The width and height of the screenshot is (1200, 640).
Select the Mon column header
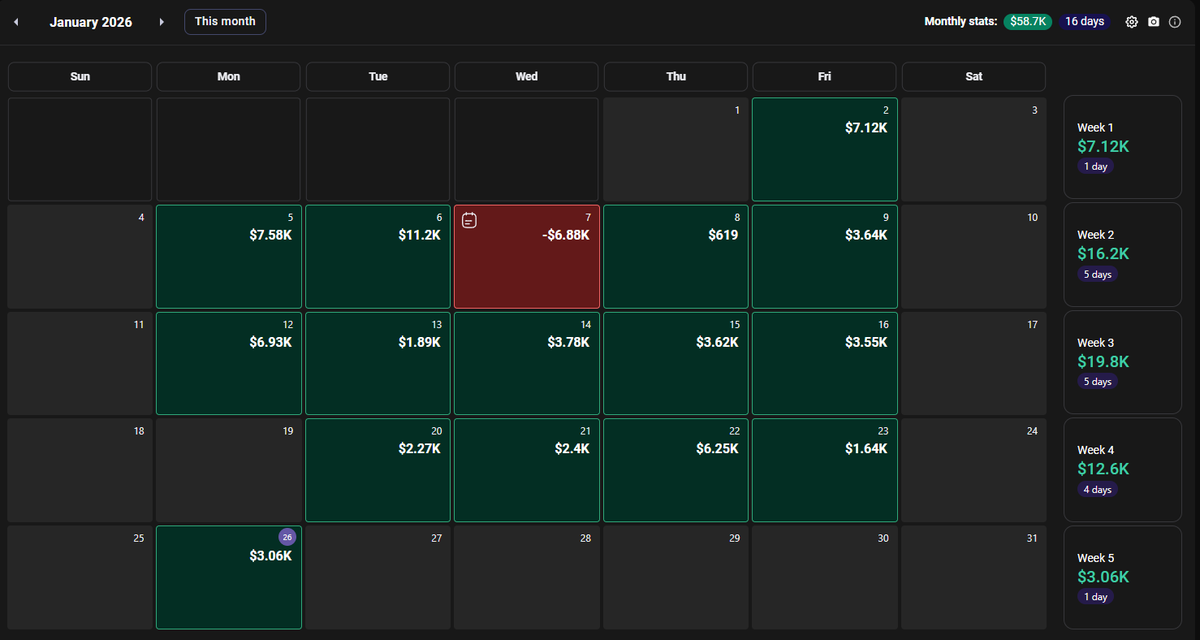[x=229, y=77]
